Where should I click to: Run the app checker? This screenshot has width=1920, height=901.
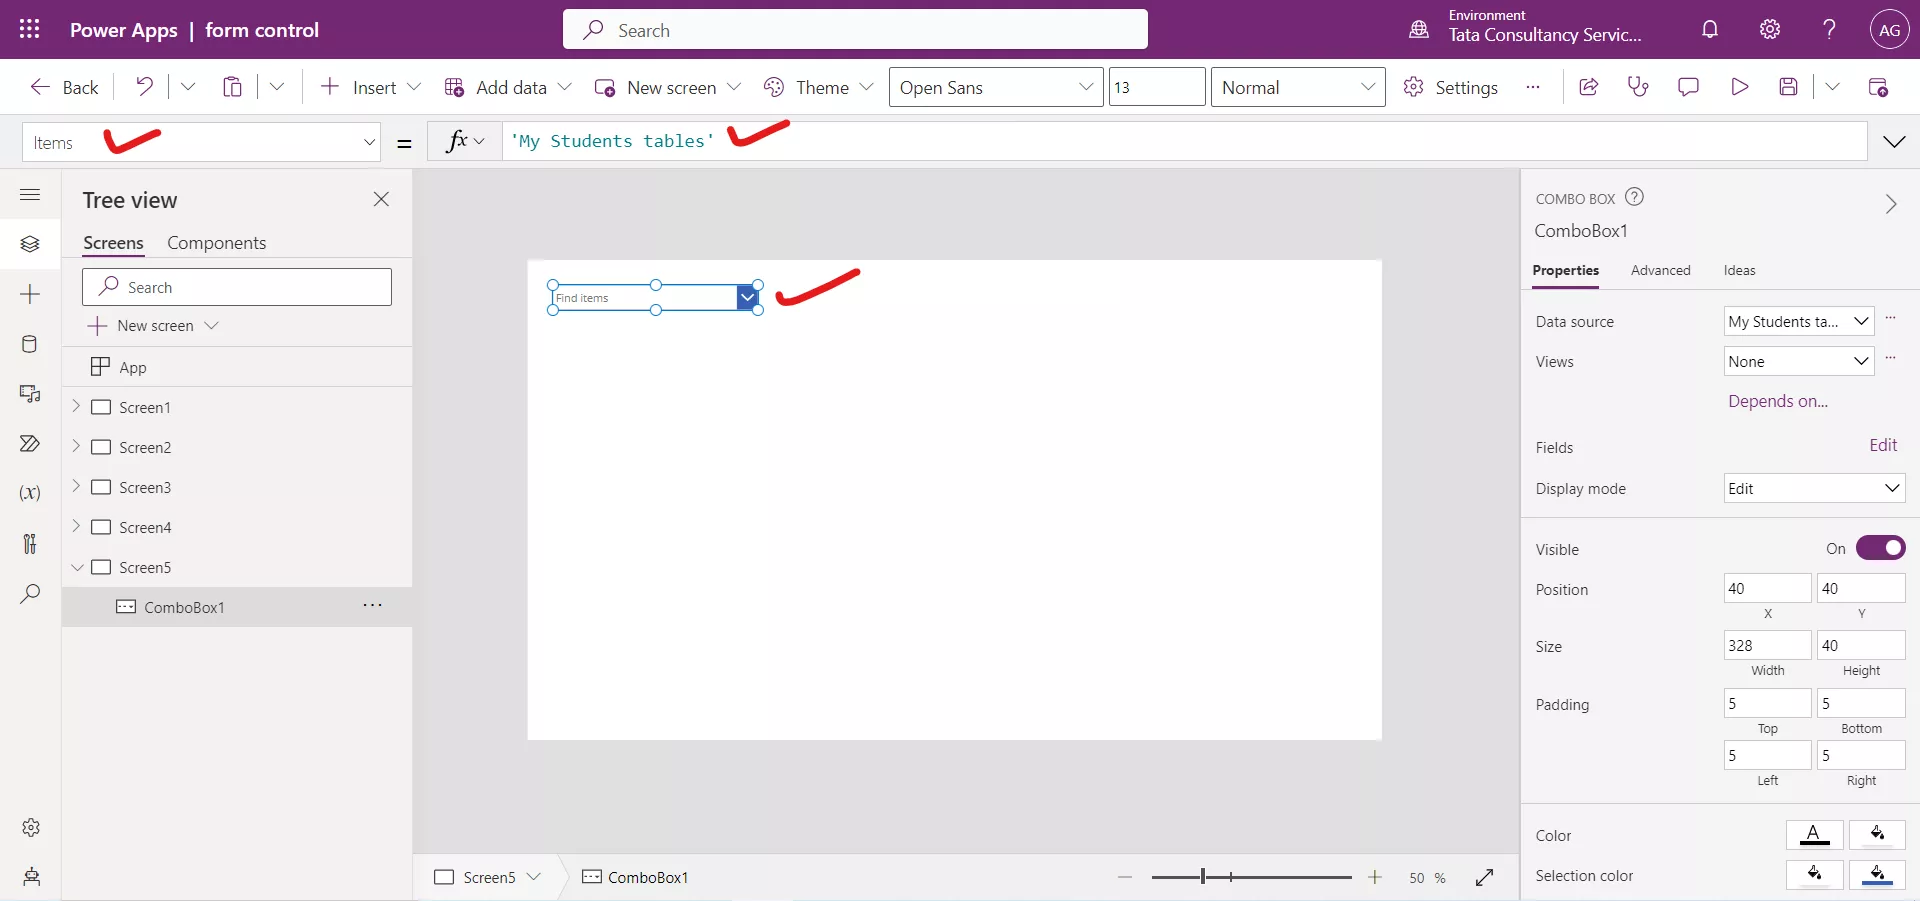1638,87
